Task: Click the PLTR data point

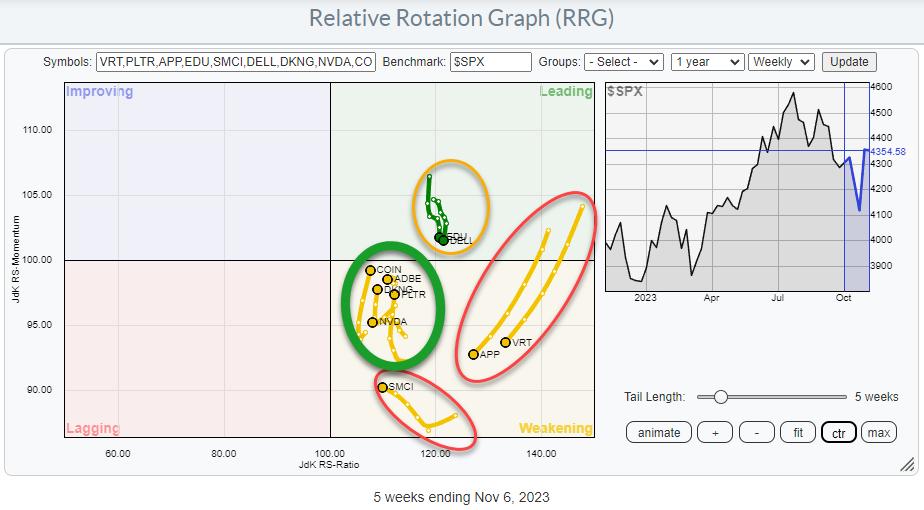Action: (395, 294)
